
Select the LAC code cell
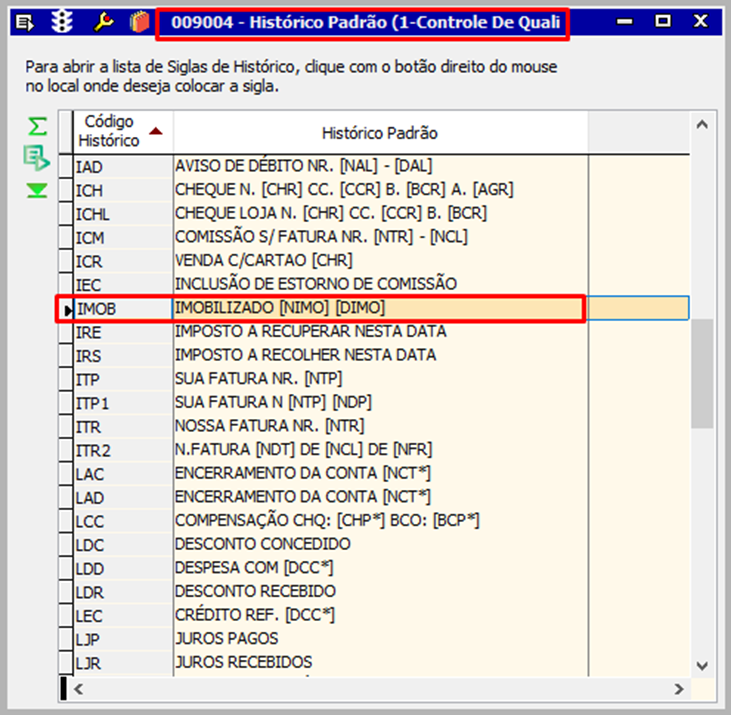click(123, 474)
